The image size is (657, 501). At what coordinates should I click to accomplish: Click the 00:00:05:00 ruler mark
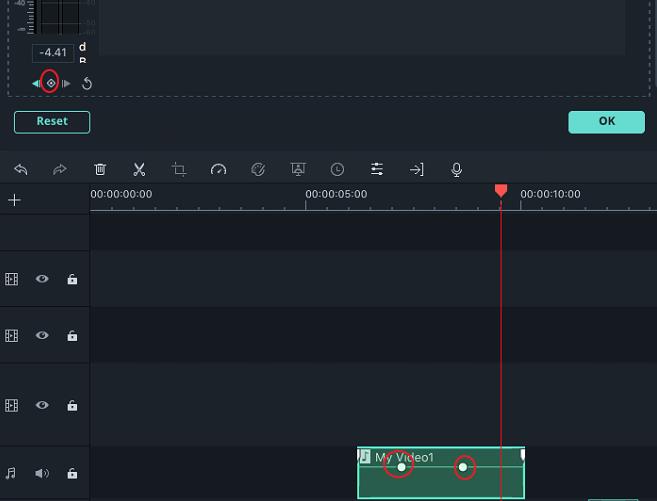[x=336, y=194]
